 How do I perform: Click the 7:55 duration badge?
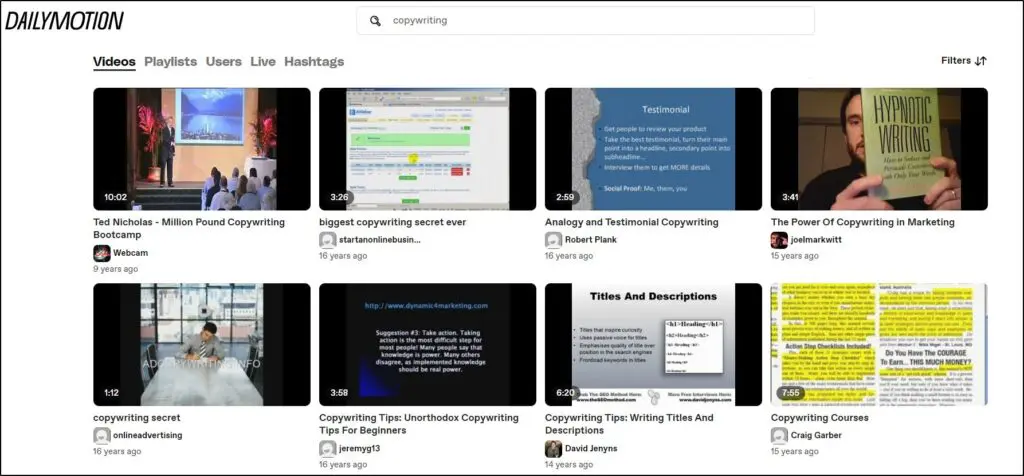(x=791, y=392)
